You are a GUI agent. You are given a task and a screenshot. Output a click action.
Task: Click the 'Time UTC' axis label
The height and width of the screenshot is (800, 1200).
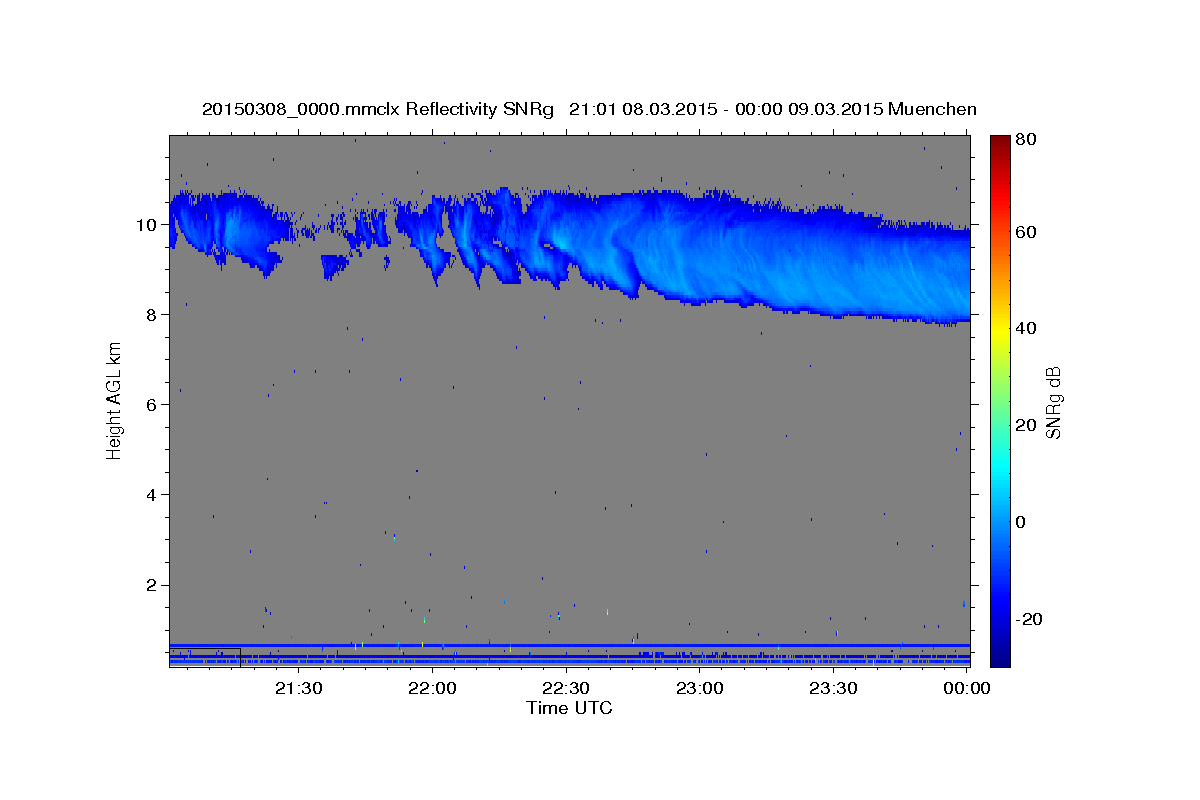569,708
